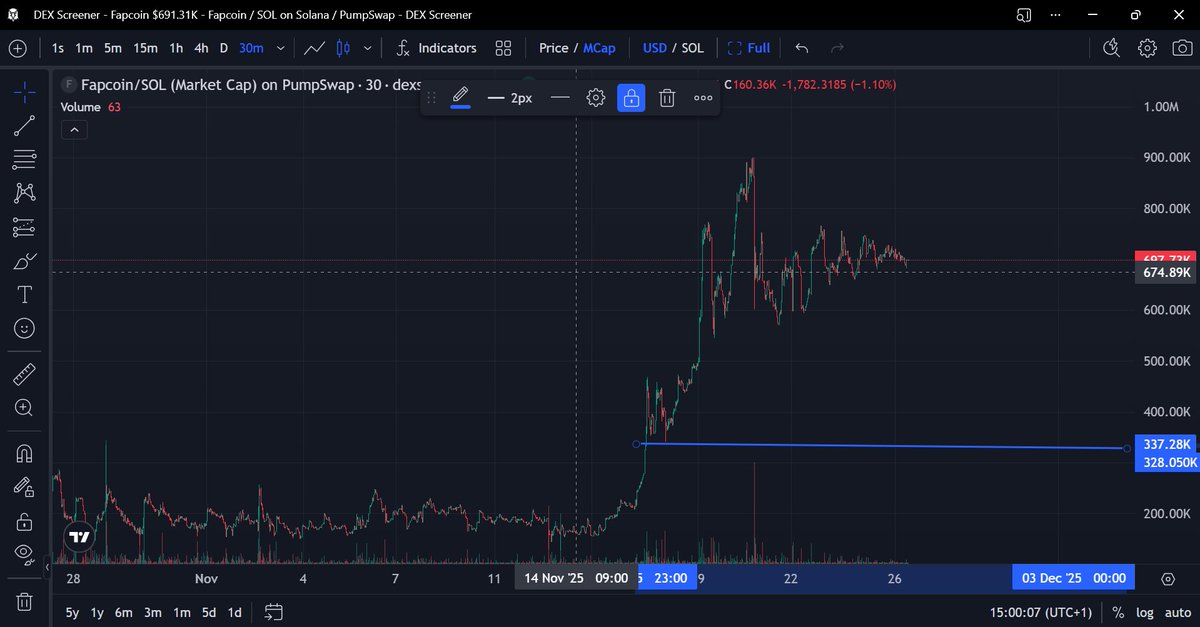Select the trend line drawing tool
The width and height of the screenshot is (1200, 627).
point(24,125)
